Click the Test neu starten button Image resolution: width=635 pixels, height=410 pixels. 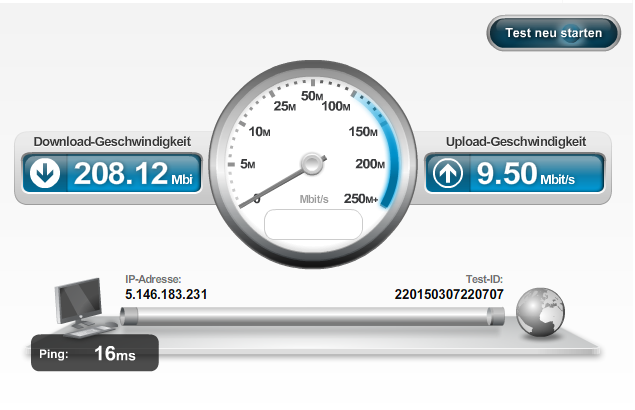[x=553, y=33]
